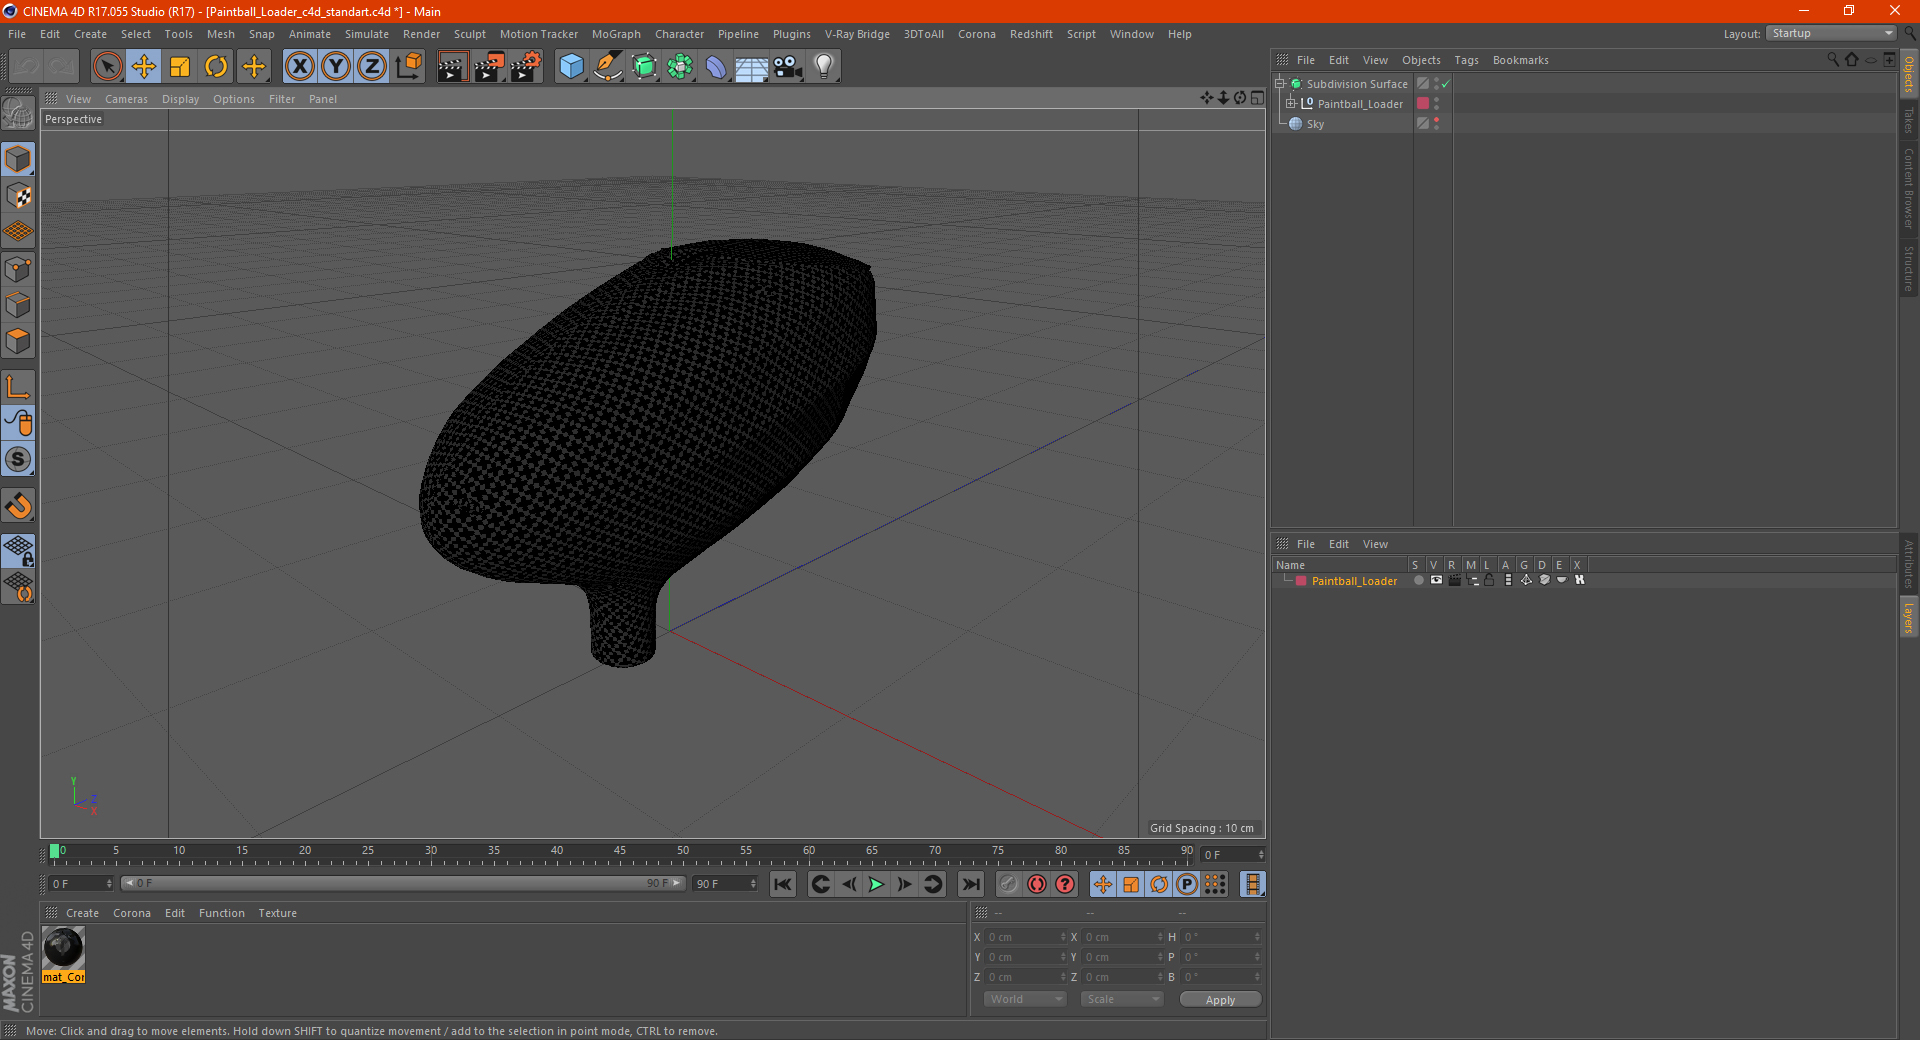This screenshot has width=1920, height=1040.
Task: Click the preview range slider bar
Action: tap(402, 883)
